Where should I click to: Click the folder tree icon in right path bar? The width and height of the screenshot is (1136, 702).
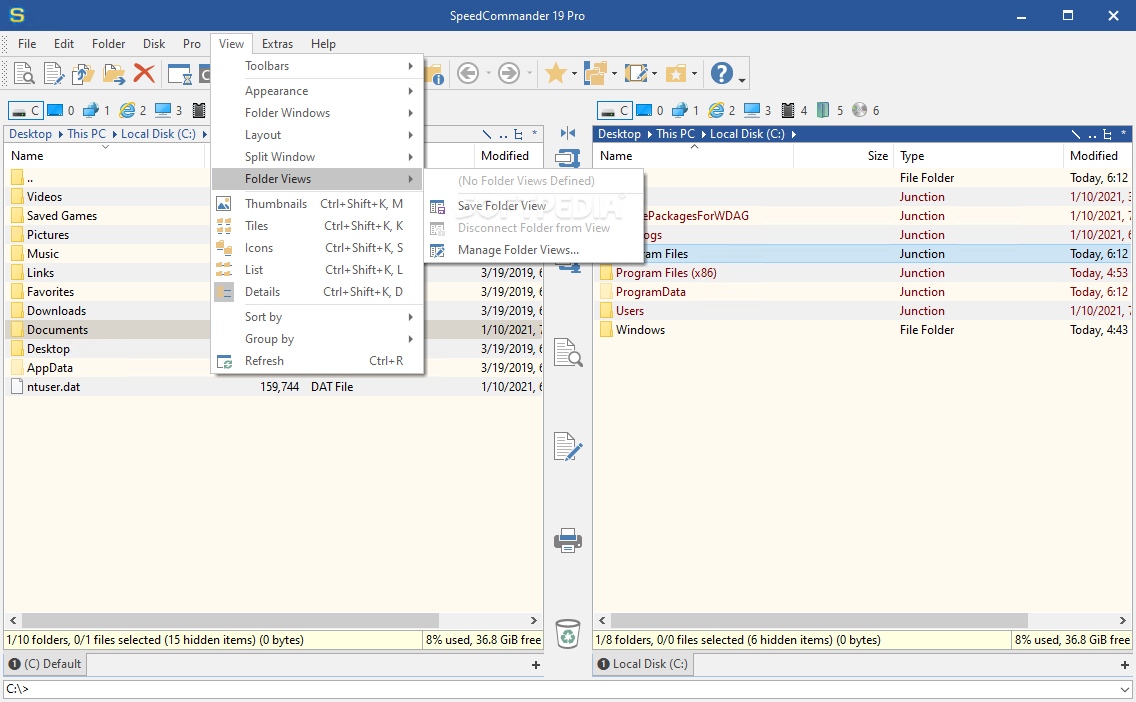click(1107, 134)
